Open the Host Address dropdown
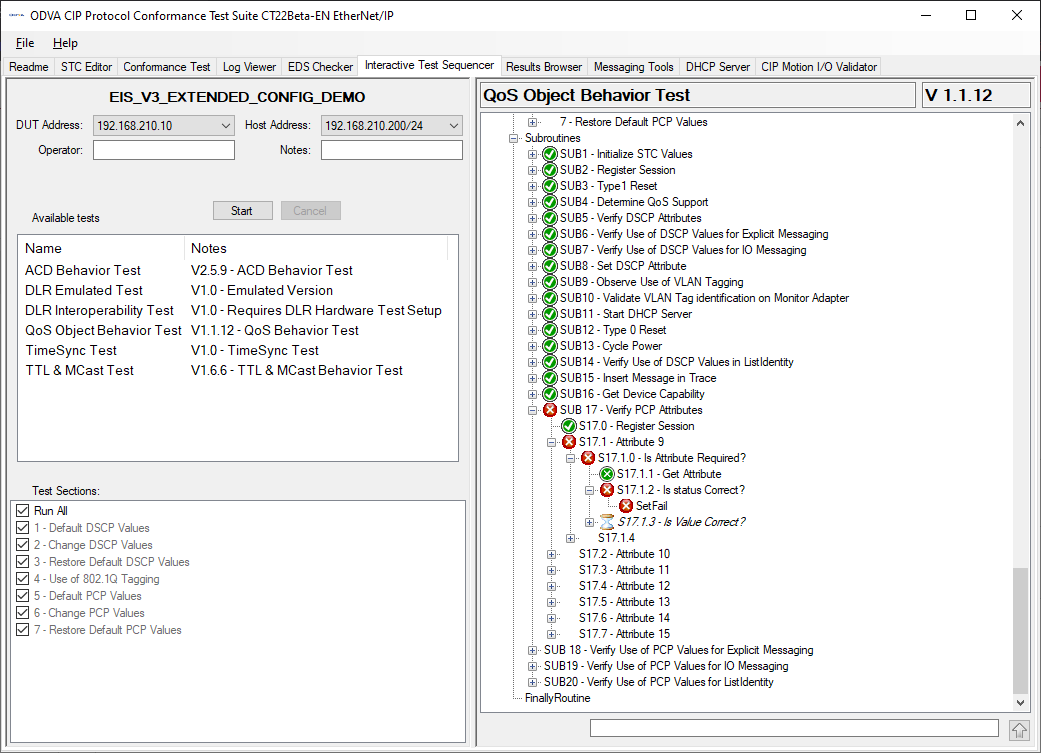Image resolution: width=1041 pixels, height=753 pixels. click(x=453, y=126)
